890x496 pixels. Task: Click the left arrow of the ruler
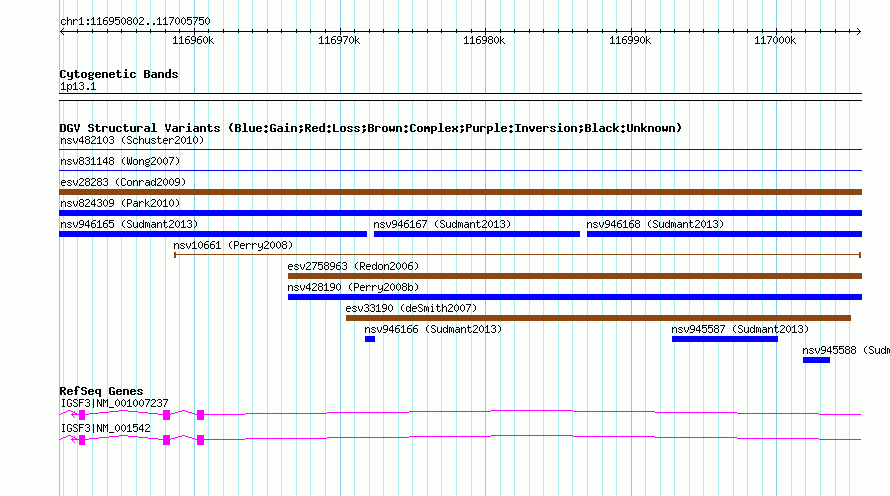[x=62, y=31]
